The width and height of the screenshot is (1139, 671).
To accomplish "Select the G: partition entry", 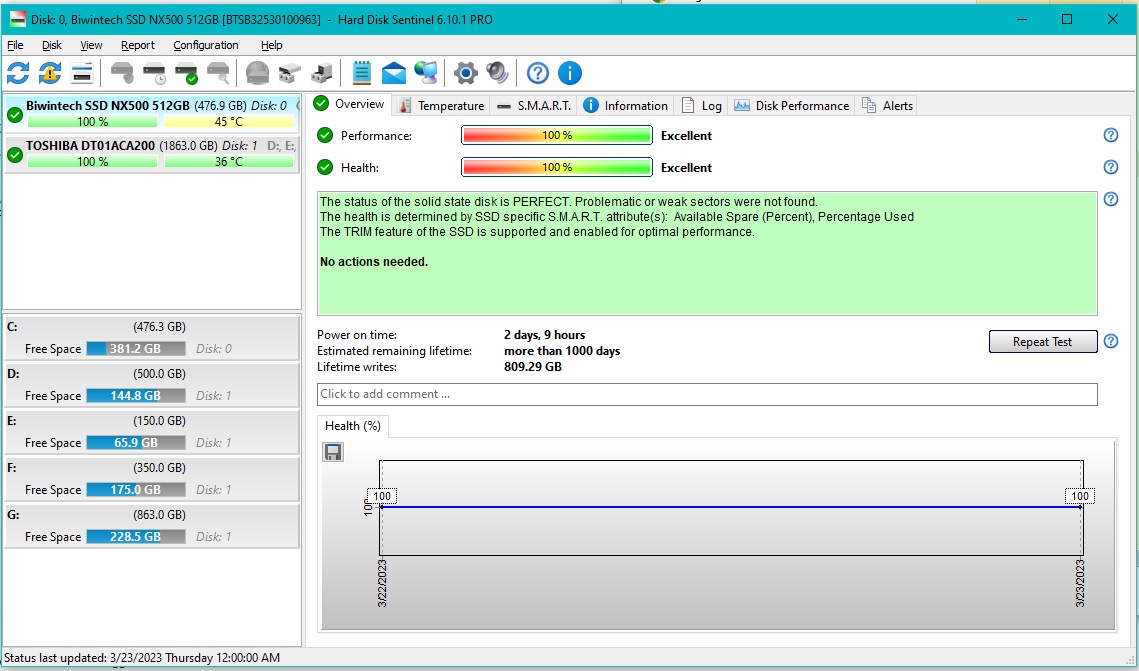I will [152, 526].
